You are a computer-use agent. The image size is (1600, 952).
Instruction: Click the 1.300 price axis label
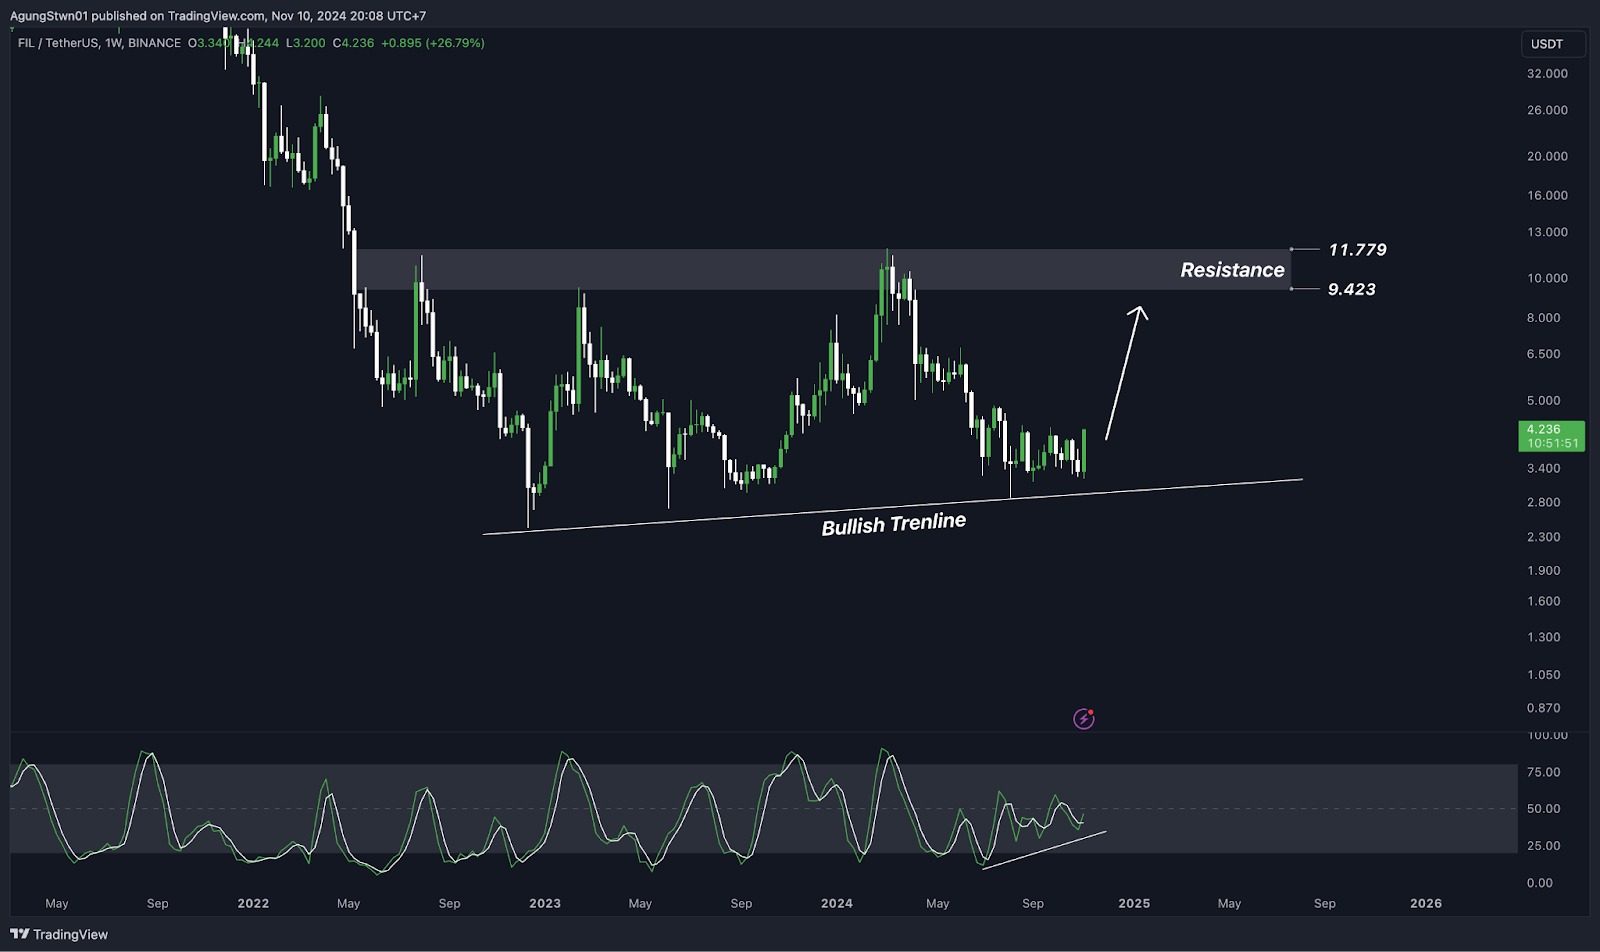click(1543, 637)
